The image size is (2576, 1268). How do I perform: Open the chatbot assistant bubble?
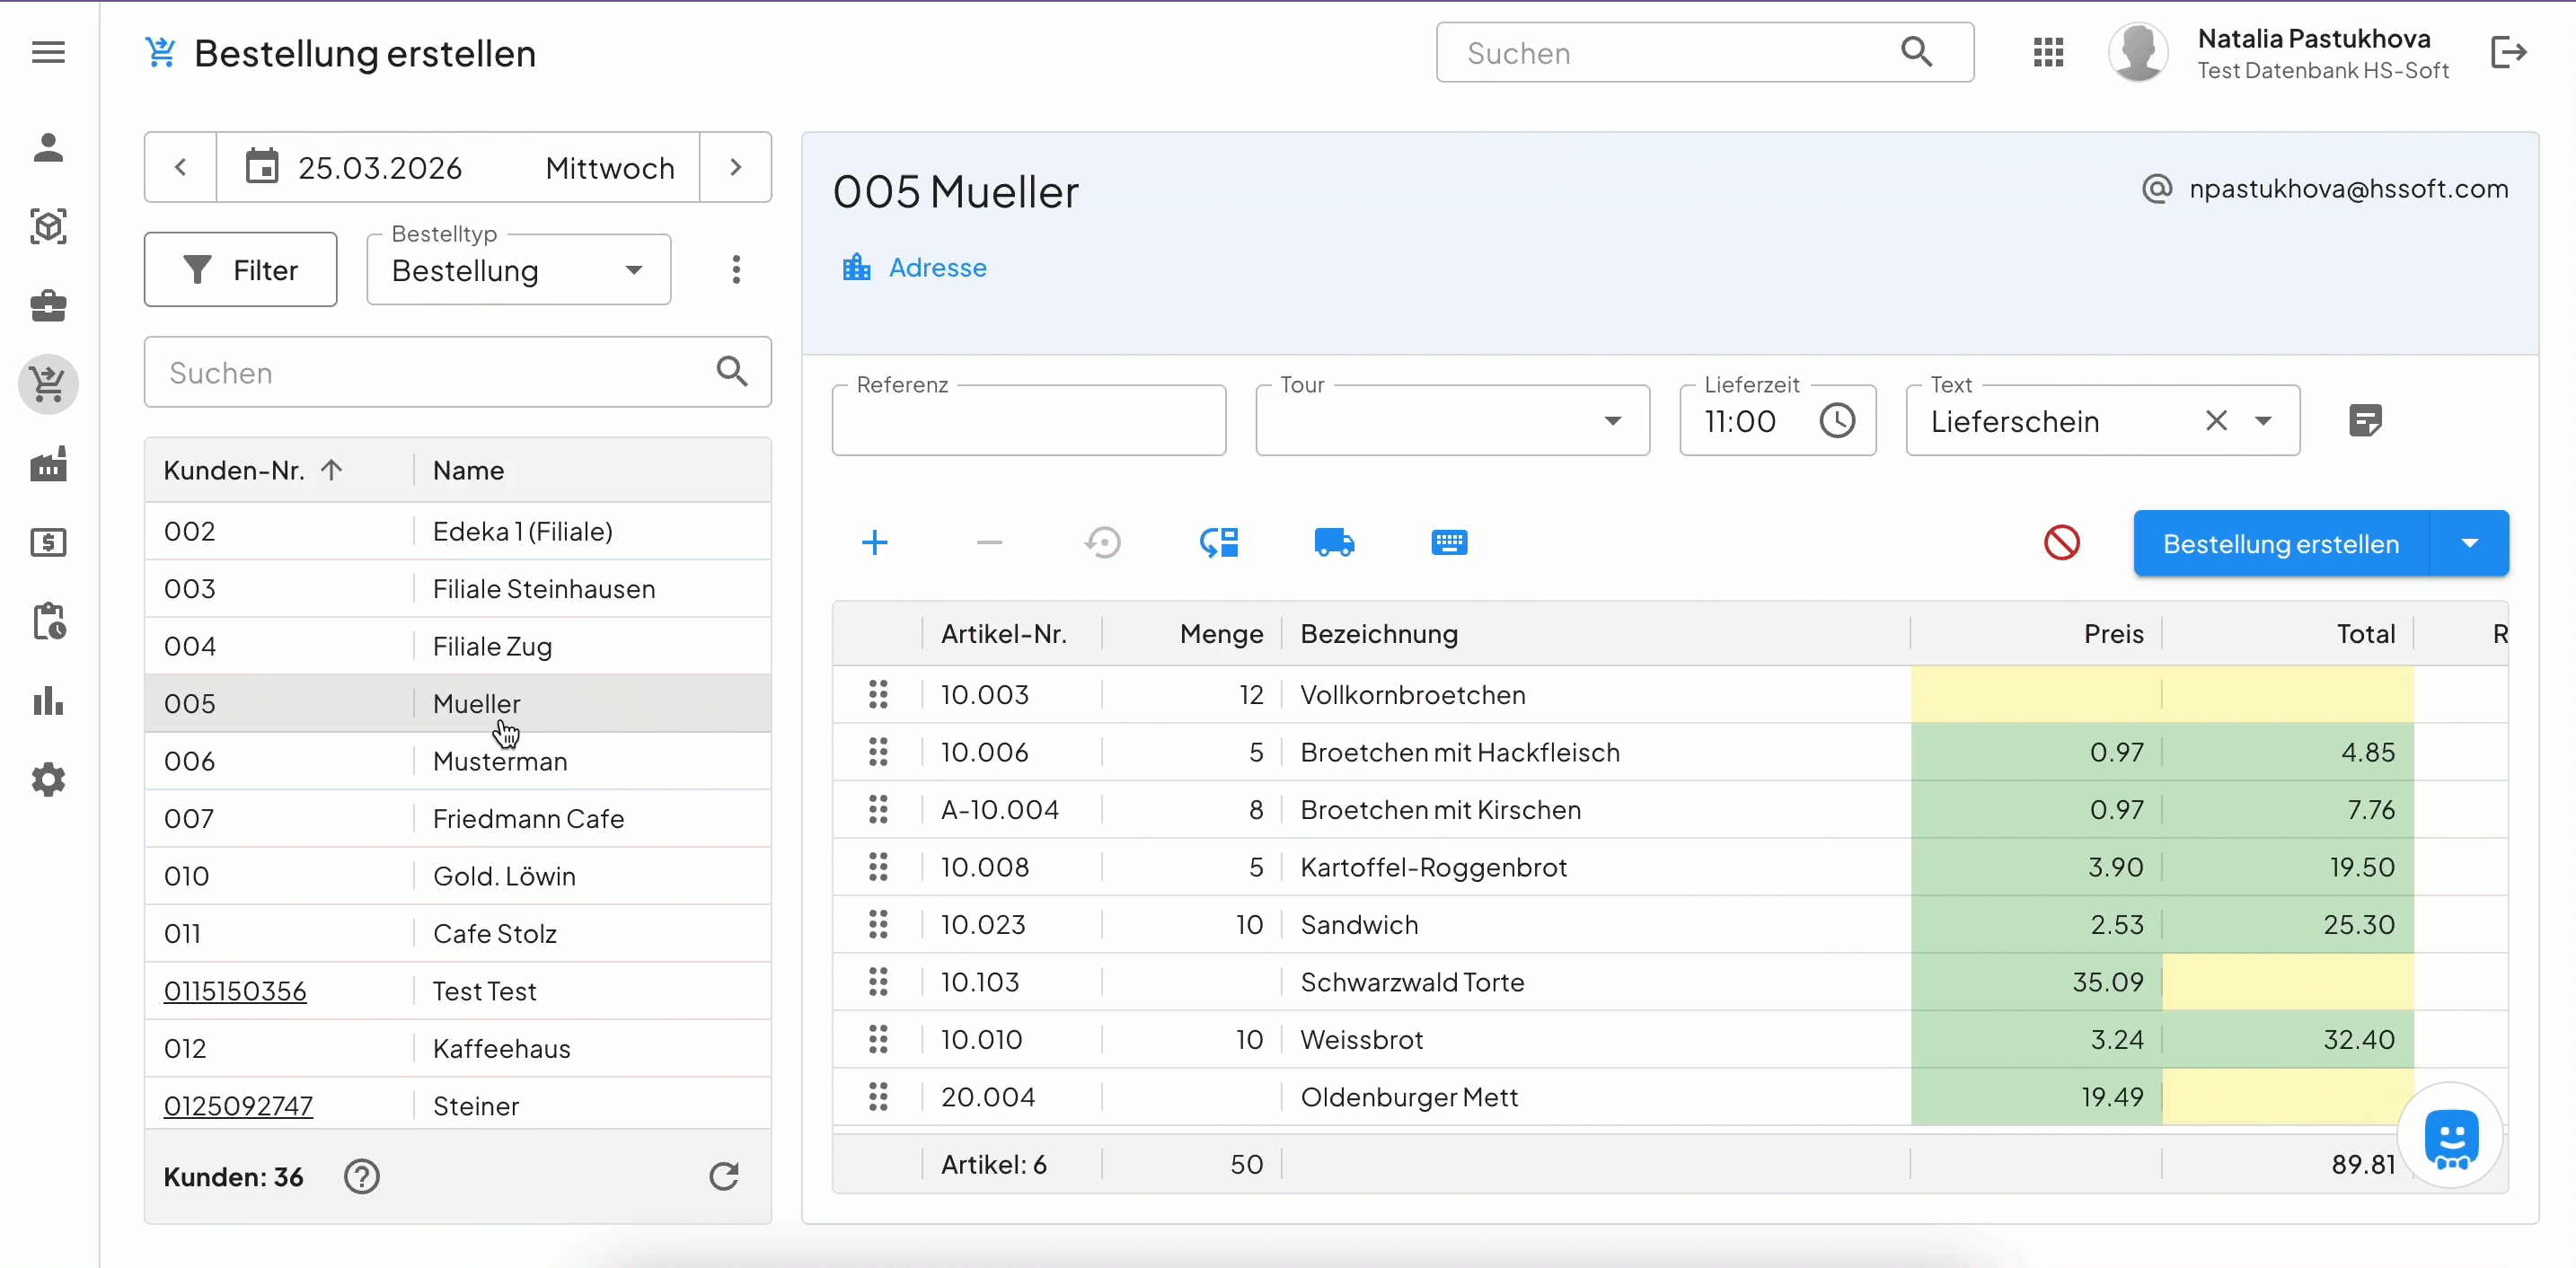point(2449,1136)
